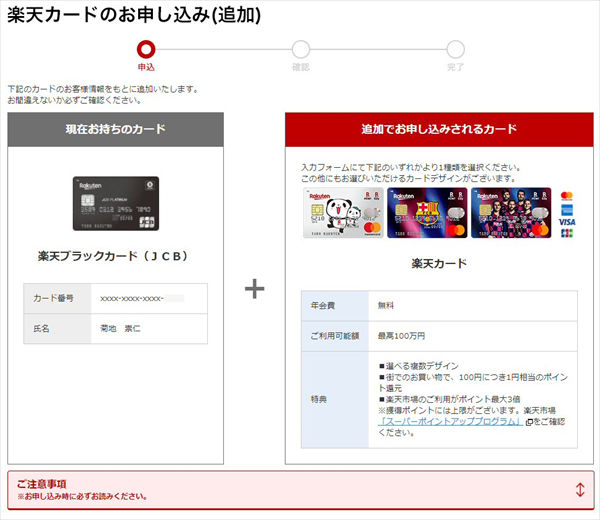Image resolution: width=600 pixels, height=520 pixels.
Task: Click the Rakuten Black Card image
Action: click(116, 204)
